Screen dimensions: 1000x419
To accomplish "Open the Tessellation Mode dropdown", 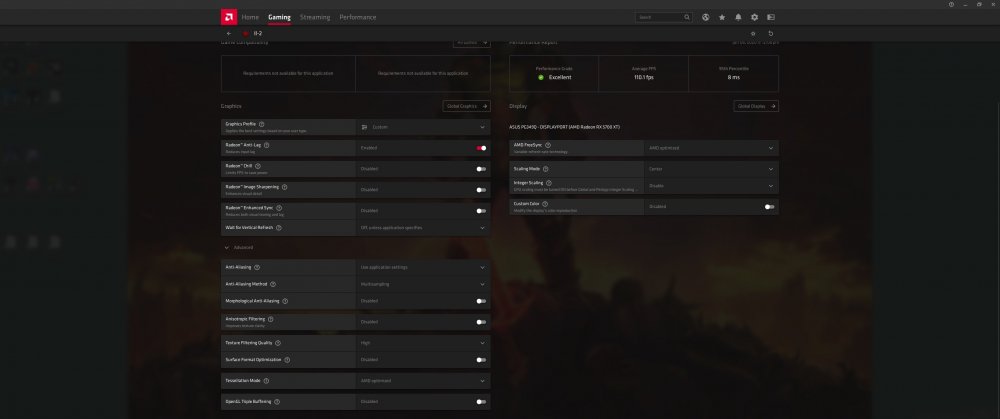I will coord(423,381).
